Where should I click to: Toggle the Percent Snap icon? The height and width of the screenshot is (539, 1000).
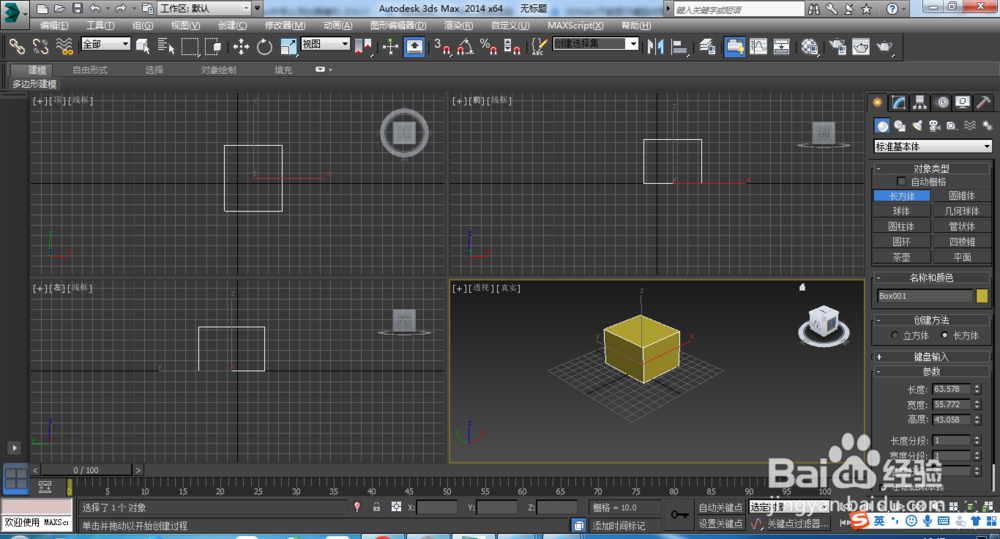tap(489, 47)
